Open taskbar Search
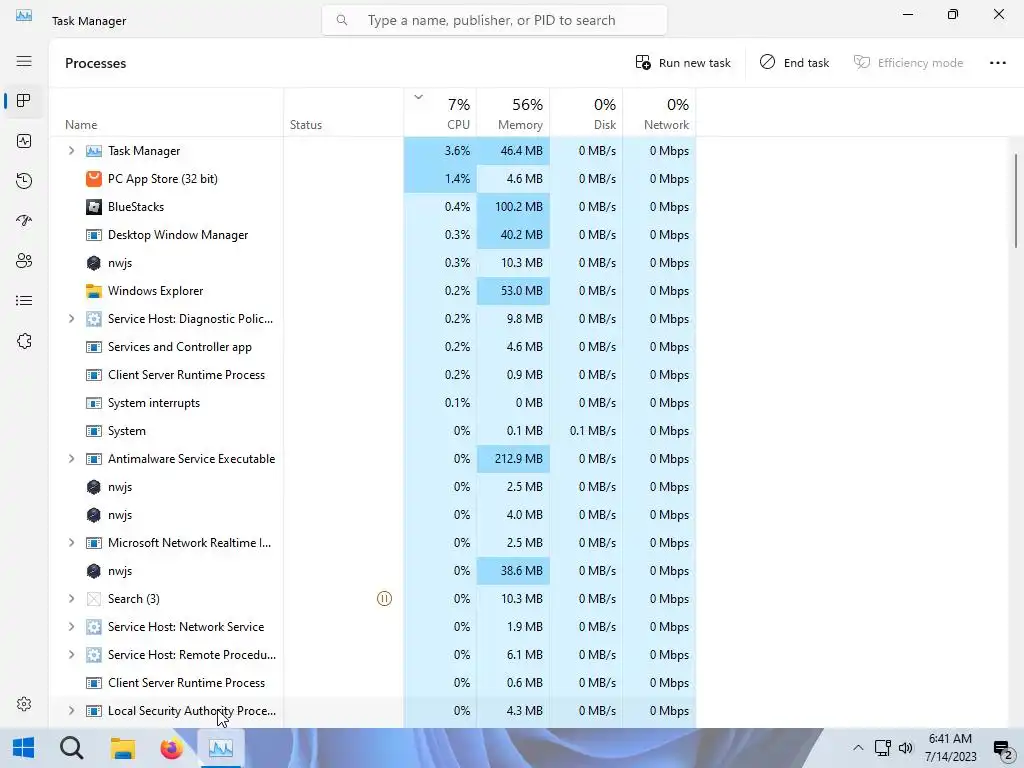The width and height of the screenshot is (1024, 768). 71,748
